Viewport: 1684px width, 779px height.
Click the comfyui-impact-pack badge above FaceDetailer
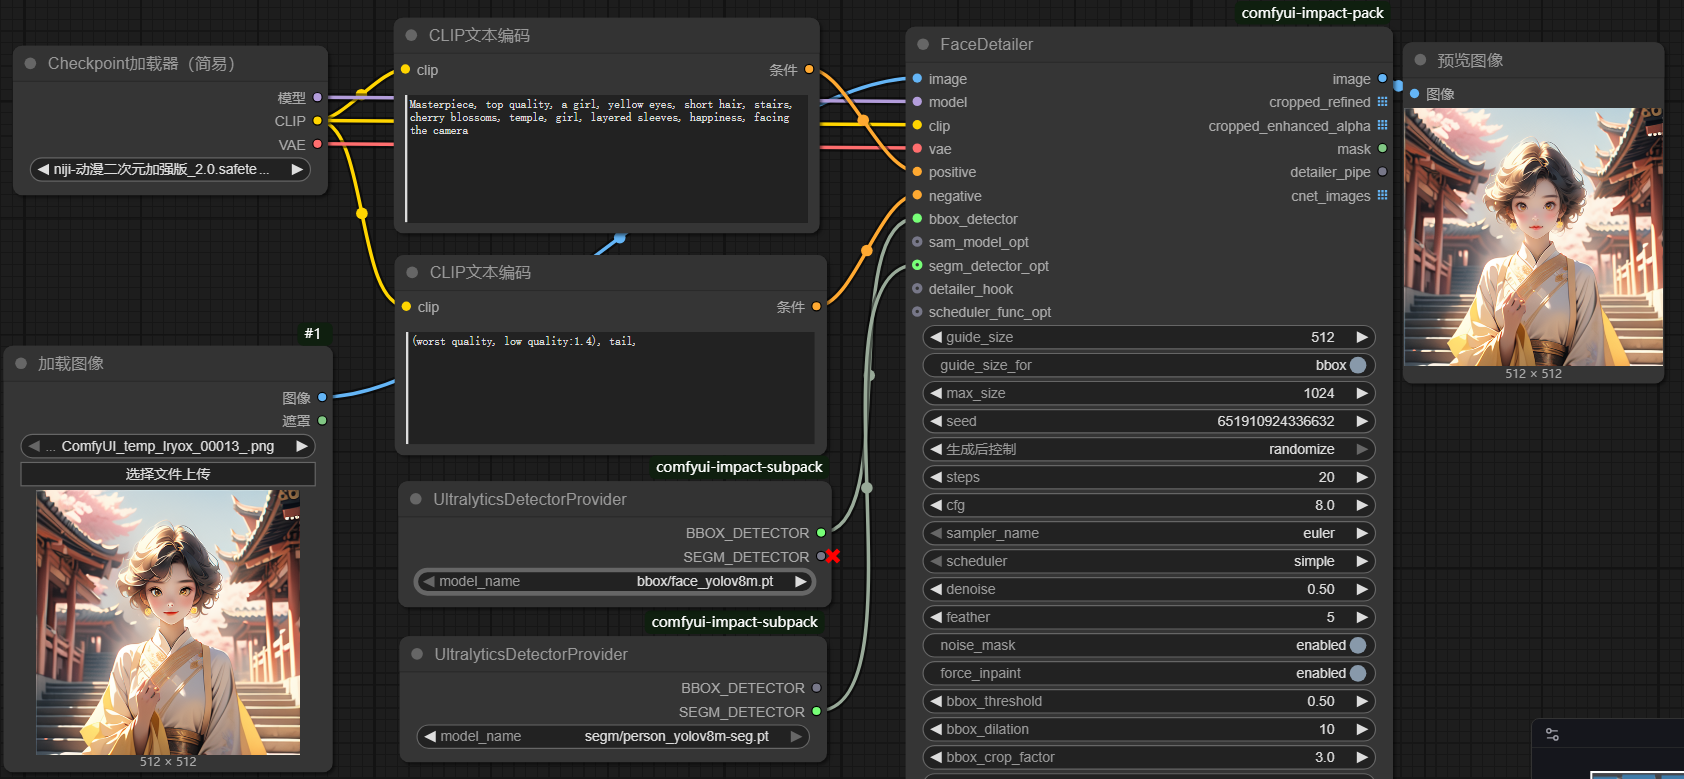pos(1312,13)
